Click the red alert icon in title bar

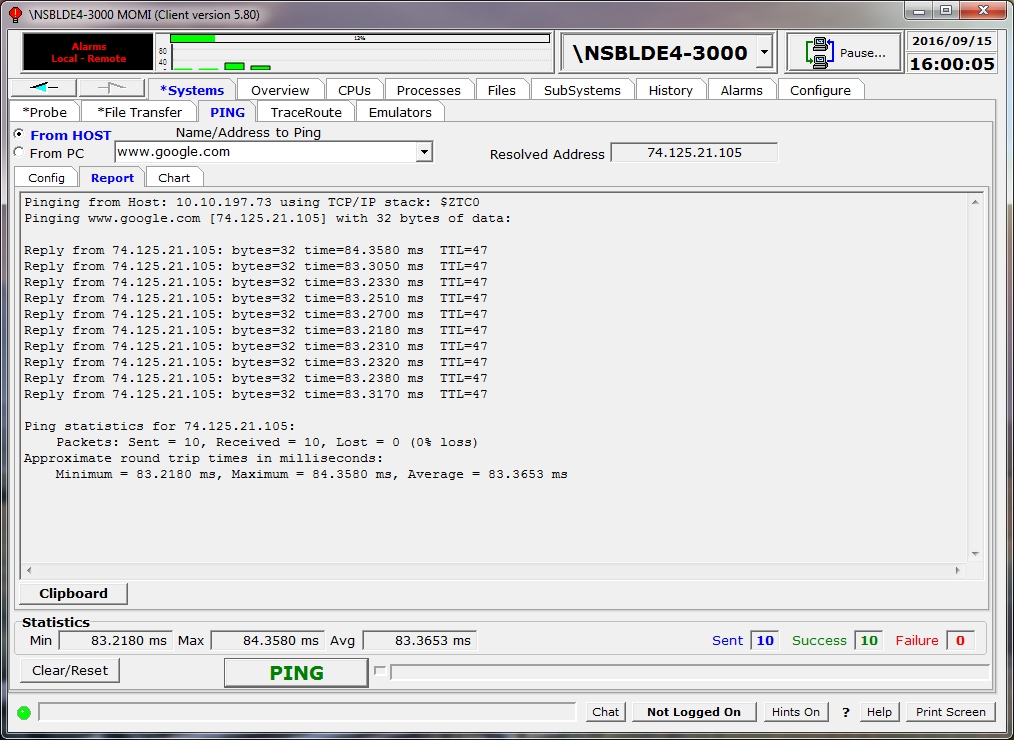click(14, 15)
